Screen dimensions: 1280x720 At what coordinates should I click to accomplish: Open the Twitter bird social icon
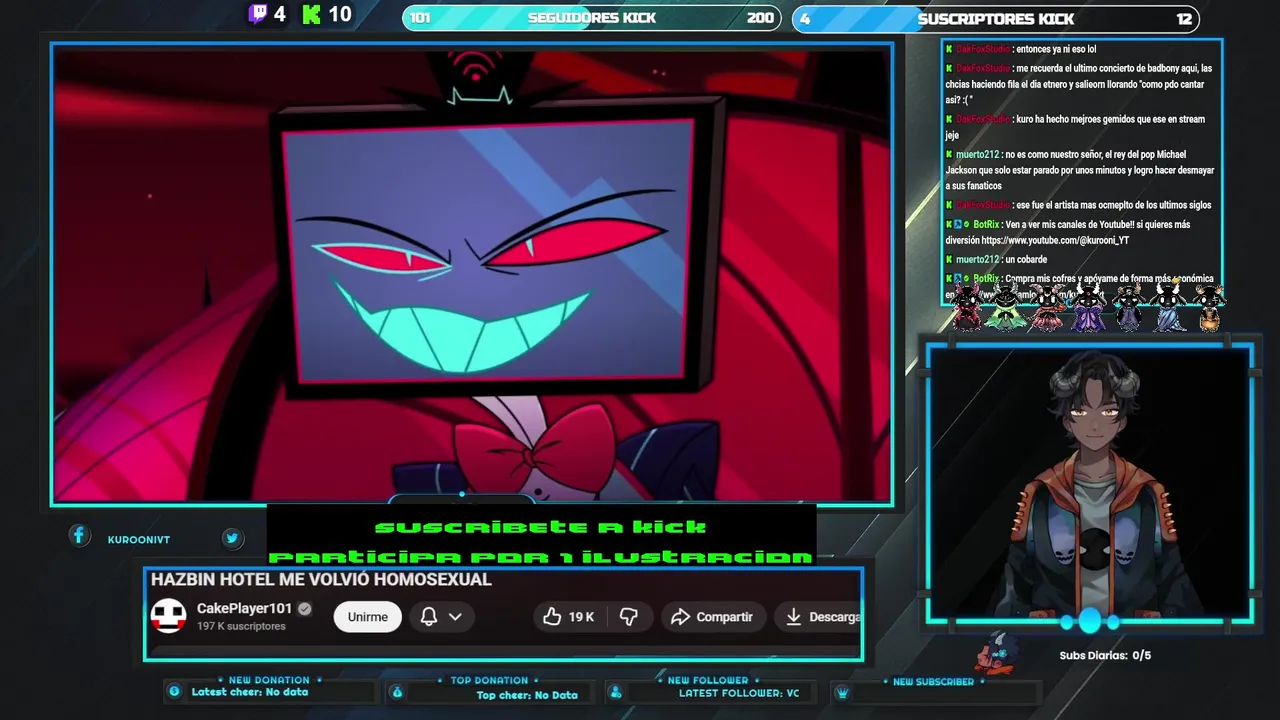(232, 538)
